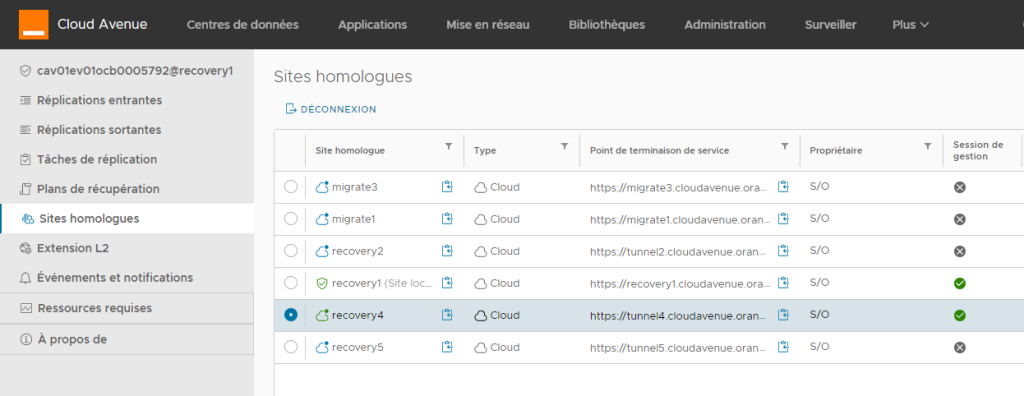1024x396 pixels.
Task: Copy migrate3 site name clipboard icon
Action: tap(447, 187)
